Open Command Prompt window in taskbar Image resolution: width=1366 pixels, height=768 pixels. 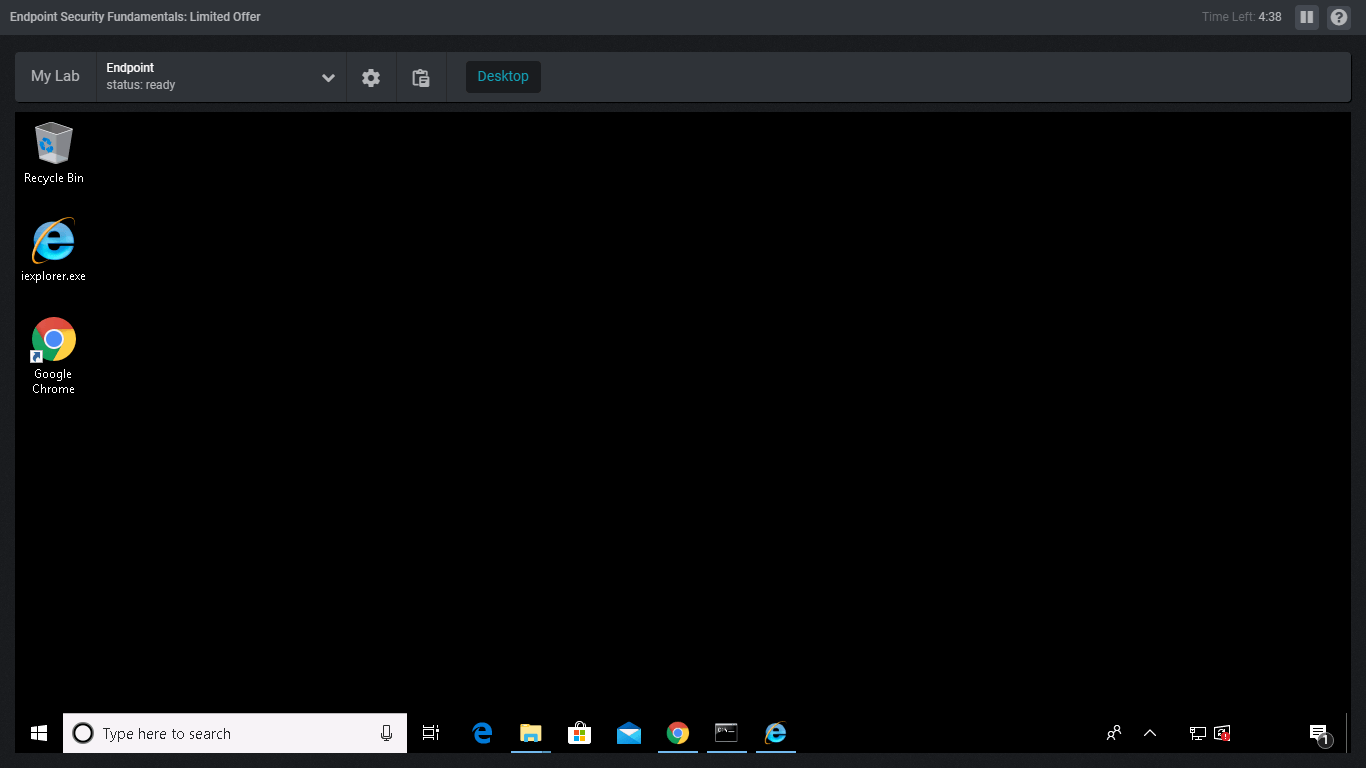tap(726, 733)
